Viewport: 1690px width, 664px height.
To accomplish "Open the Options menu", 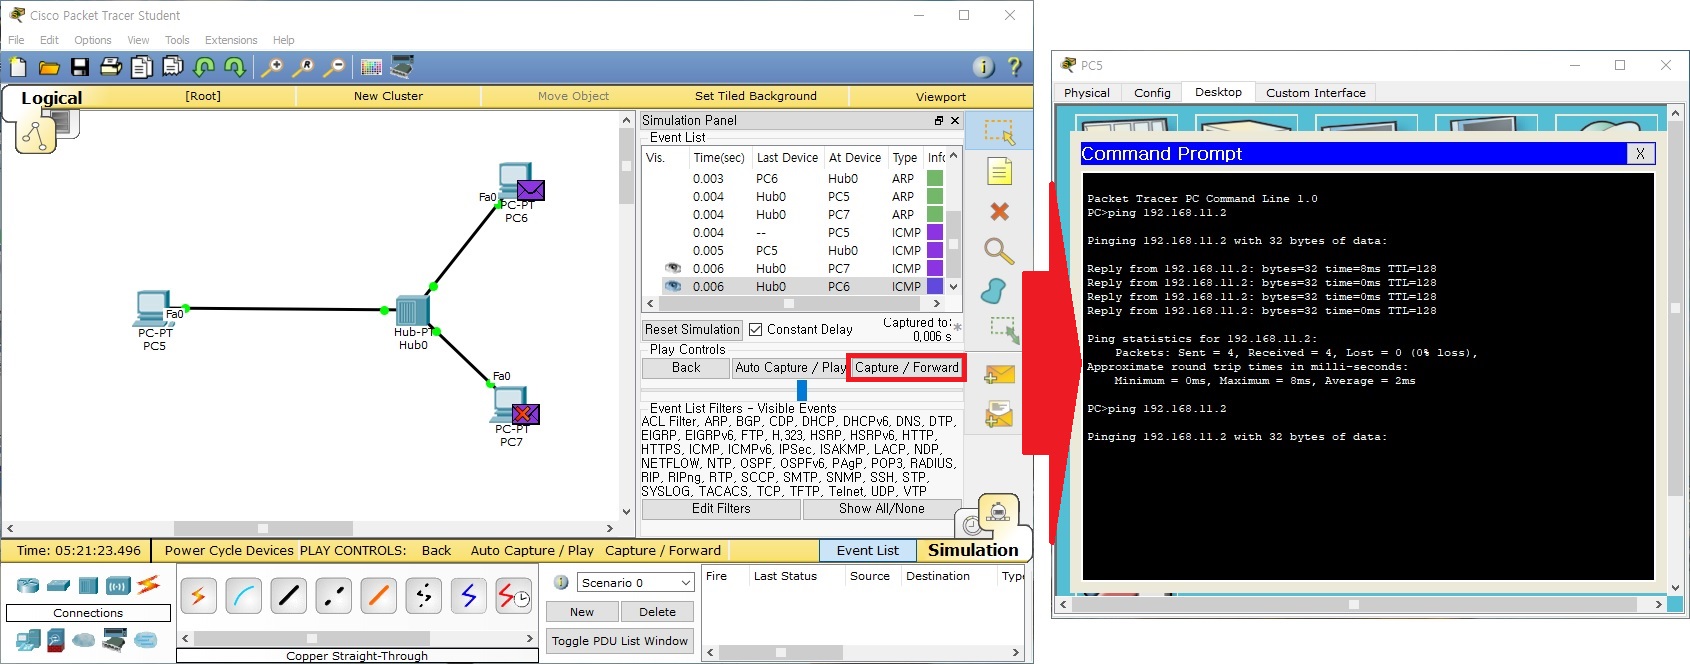I will click(x=92, y=40).
